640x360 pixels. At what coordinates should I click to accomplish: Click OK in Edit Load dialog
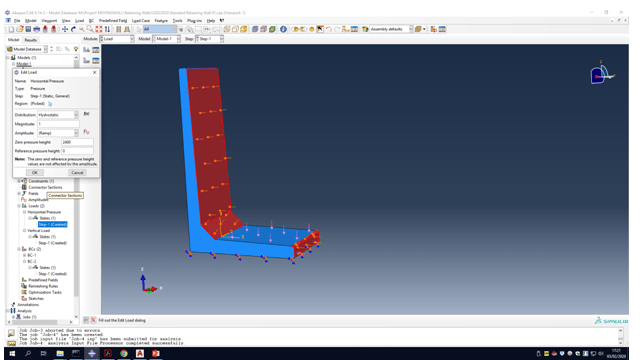pyautogui.click(x=35, y=173)
